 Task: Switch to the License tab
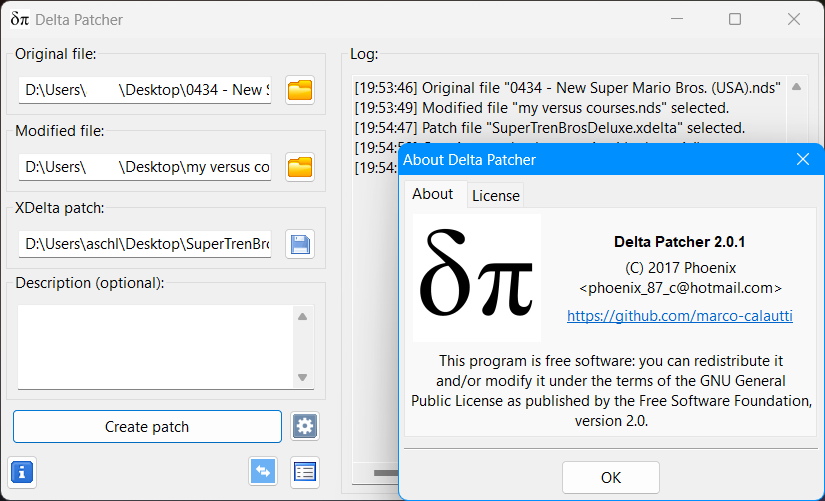pos(495,195)
